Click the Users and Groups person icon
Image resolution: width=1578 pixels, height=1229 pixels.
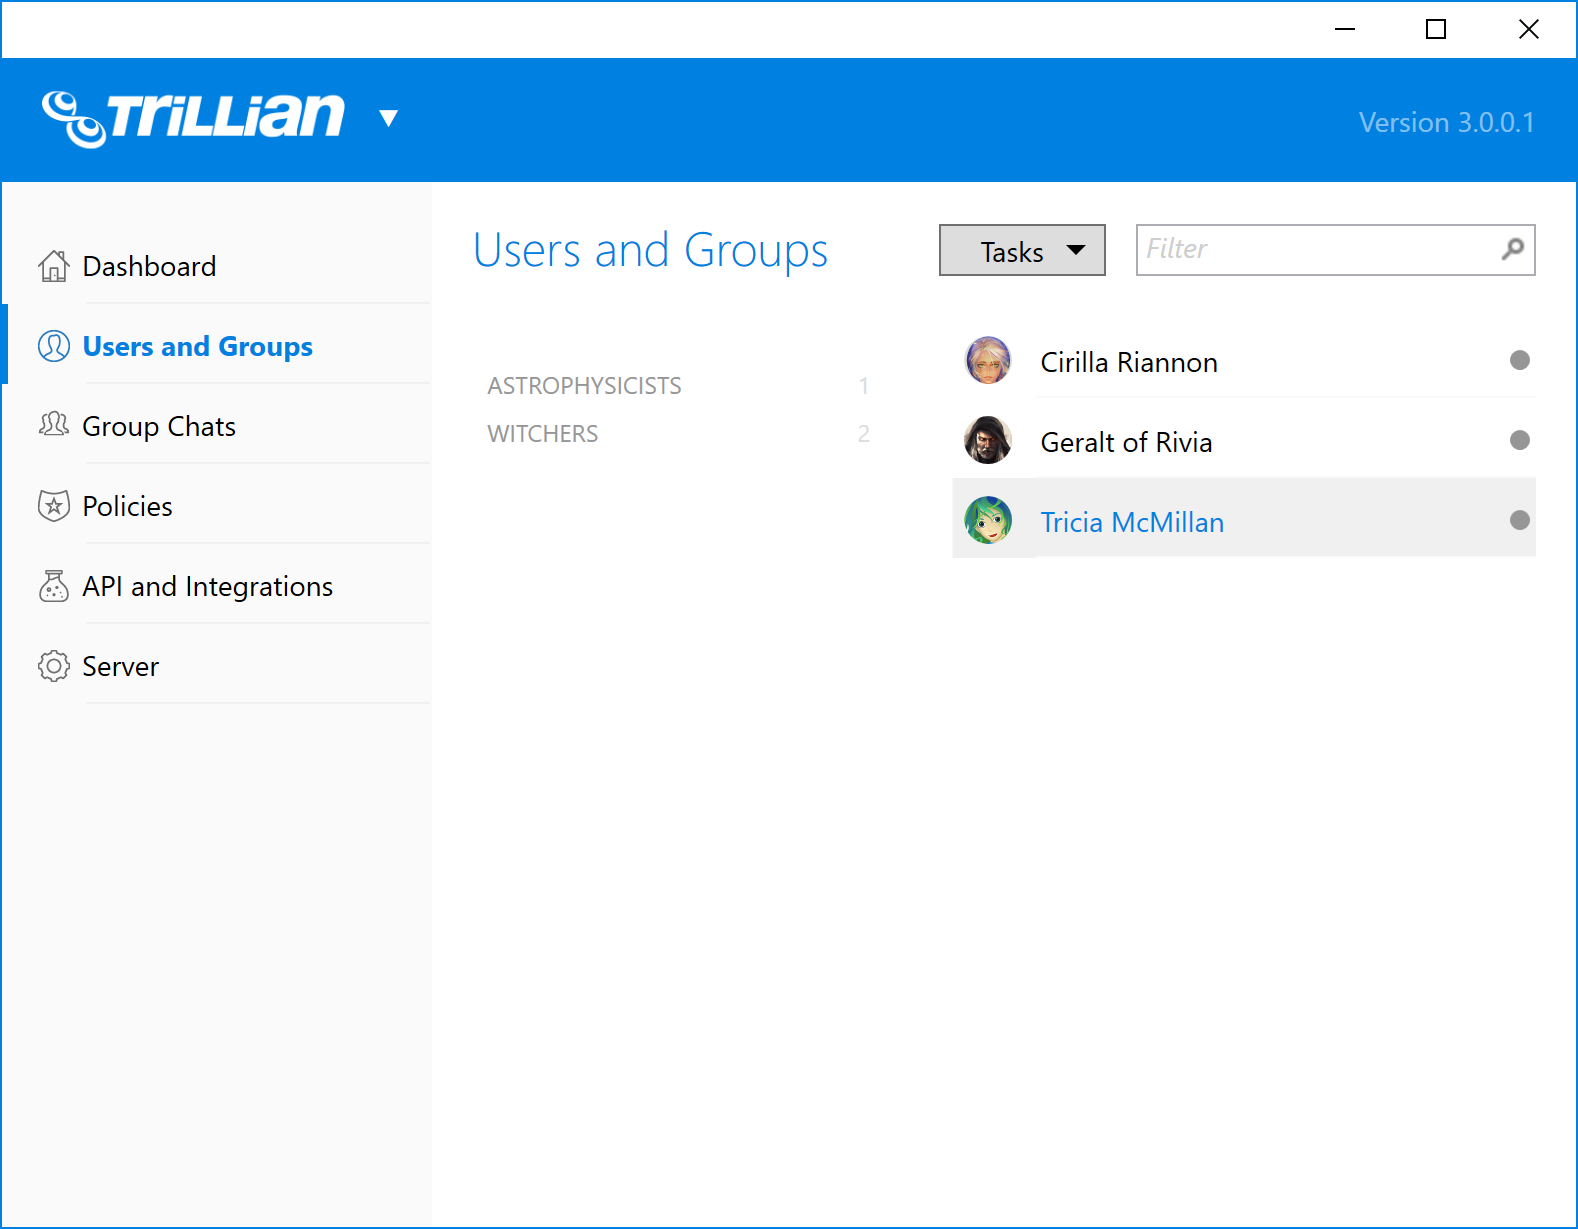[54, 346]
